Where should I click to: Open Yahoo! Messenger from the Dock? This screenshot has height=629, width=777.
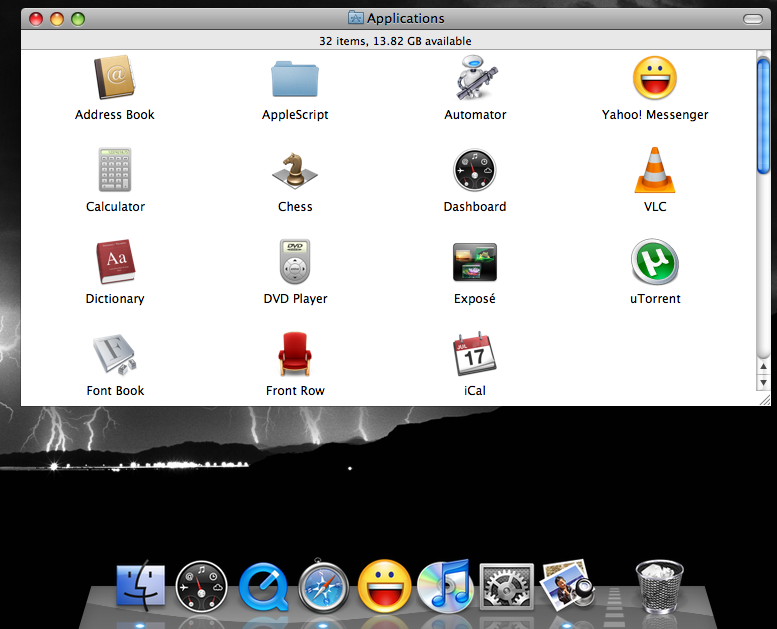[x=385, y=586]
